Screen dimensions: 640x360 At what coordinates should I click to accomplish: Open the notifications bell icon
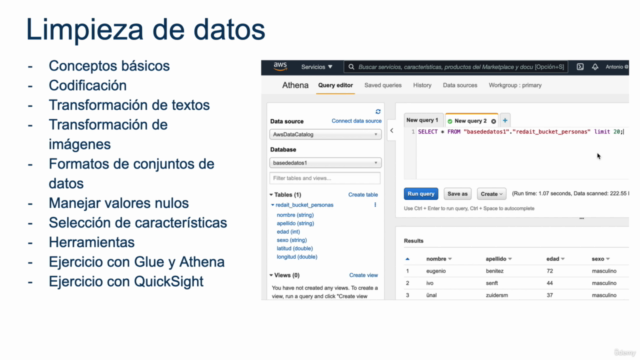tap(595, 67)
